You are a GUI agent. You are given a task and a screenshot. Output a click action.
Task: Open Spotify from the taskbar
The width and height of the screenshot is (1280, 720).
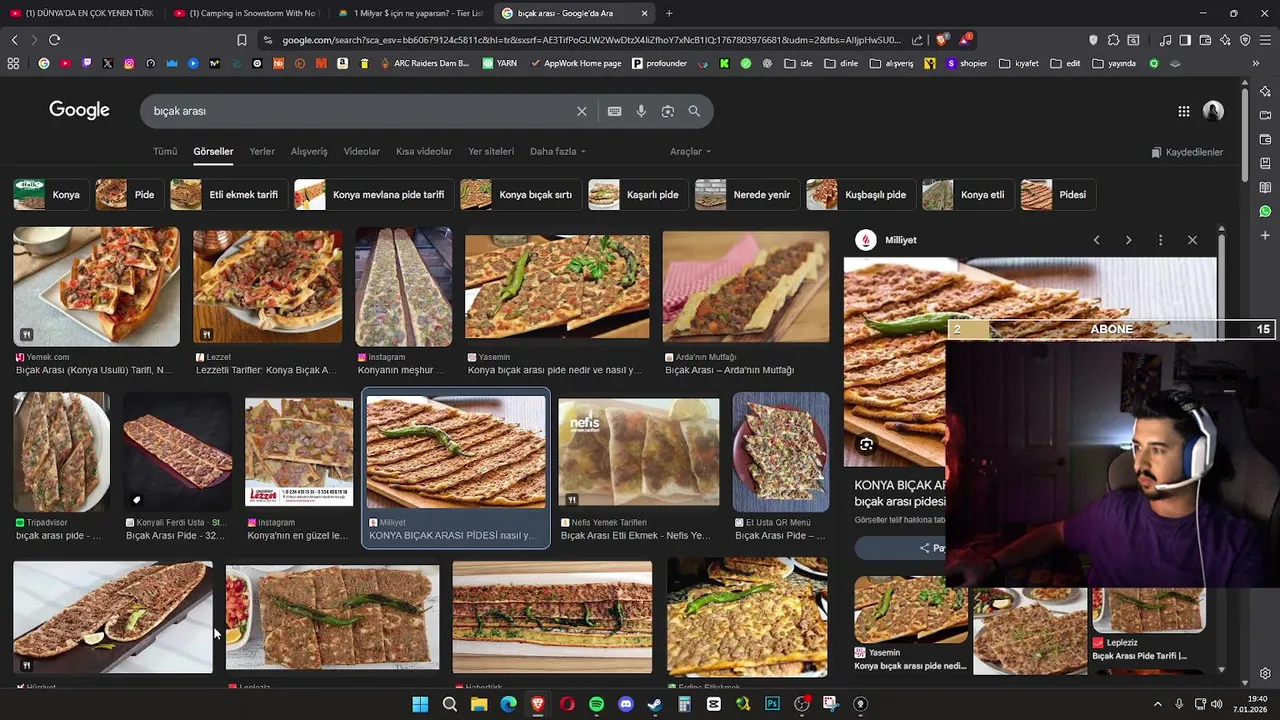[x=597, y=704]
